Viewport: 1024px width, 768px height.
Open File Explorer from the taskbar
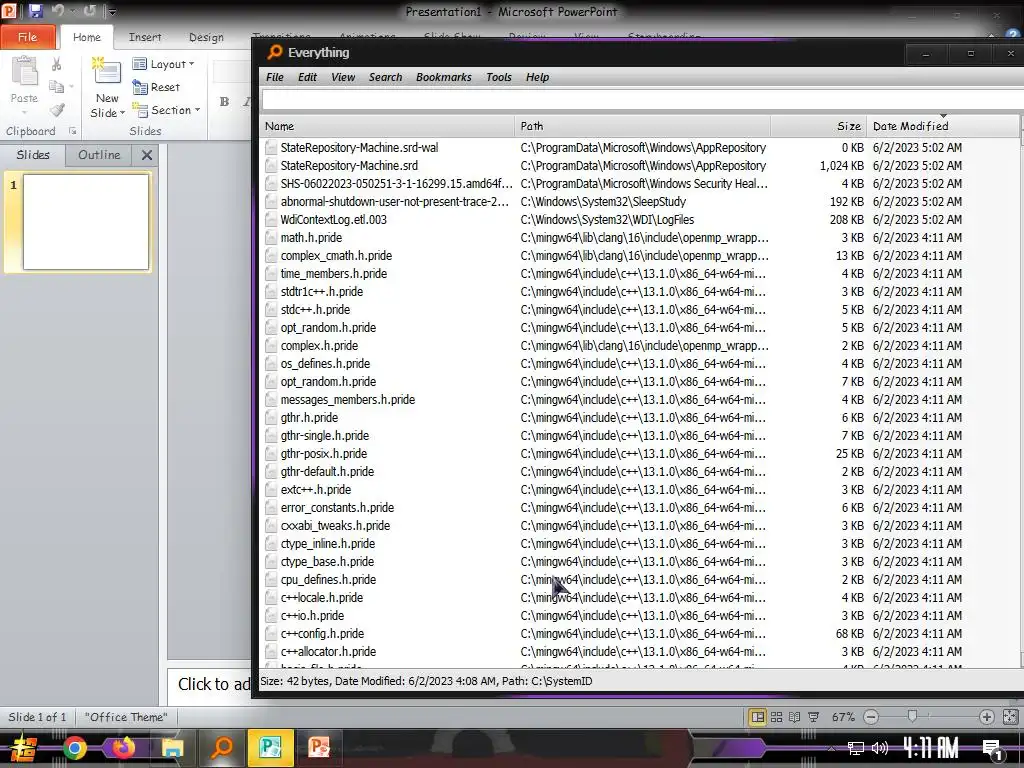point(172,748)
